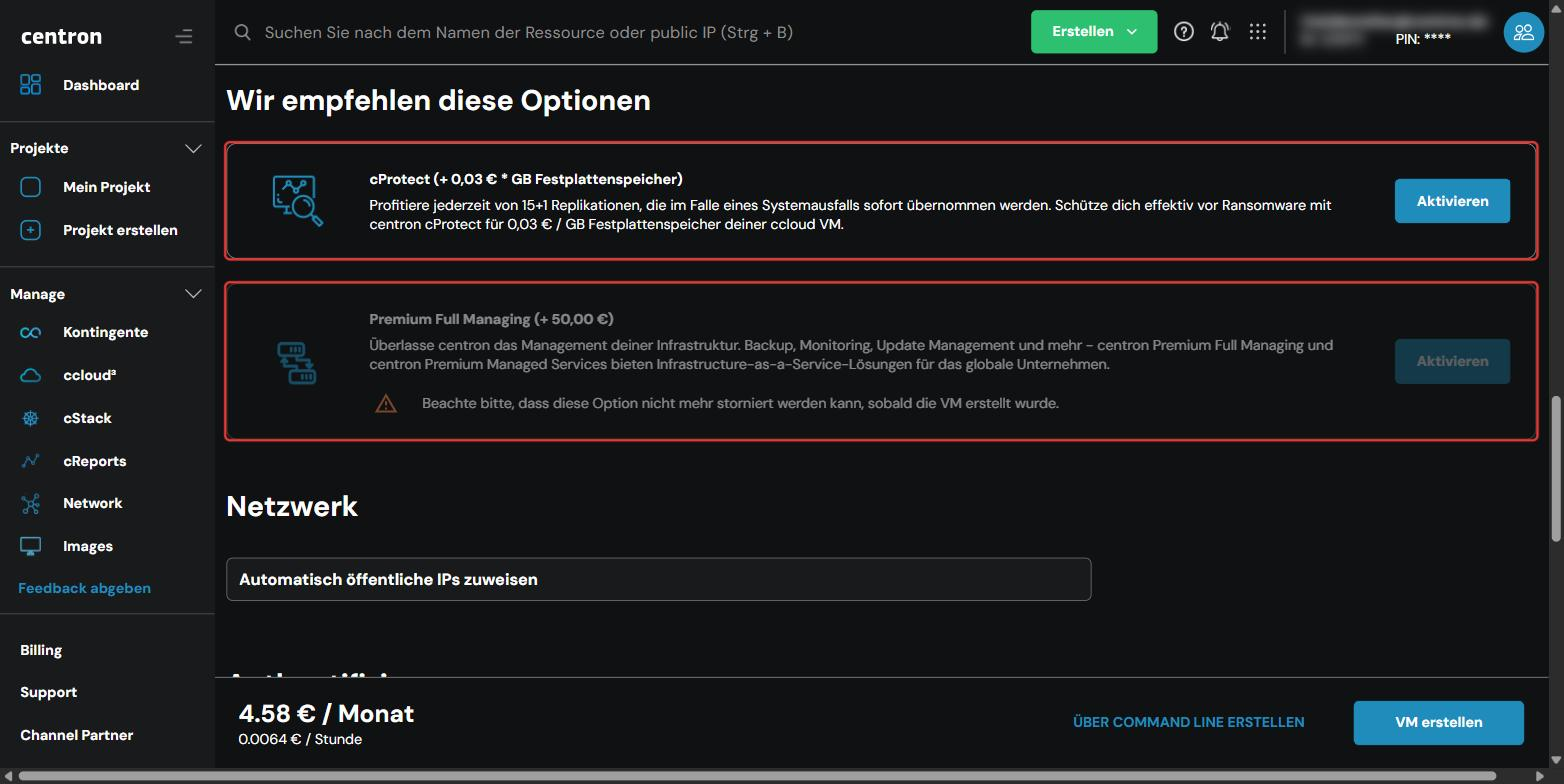Focus the resource search input field
The height and width of the screenshot is (784, 1564).
click(x=528, y=32)
